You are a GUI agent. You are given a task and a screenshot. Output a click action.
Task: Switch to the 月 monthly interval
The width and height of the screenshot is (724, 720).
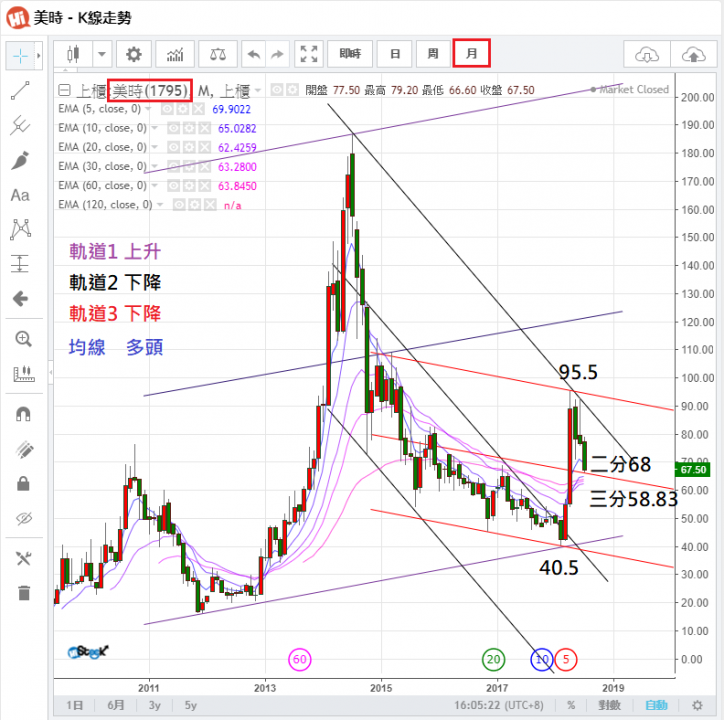click(471, 54)
